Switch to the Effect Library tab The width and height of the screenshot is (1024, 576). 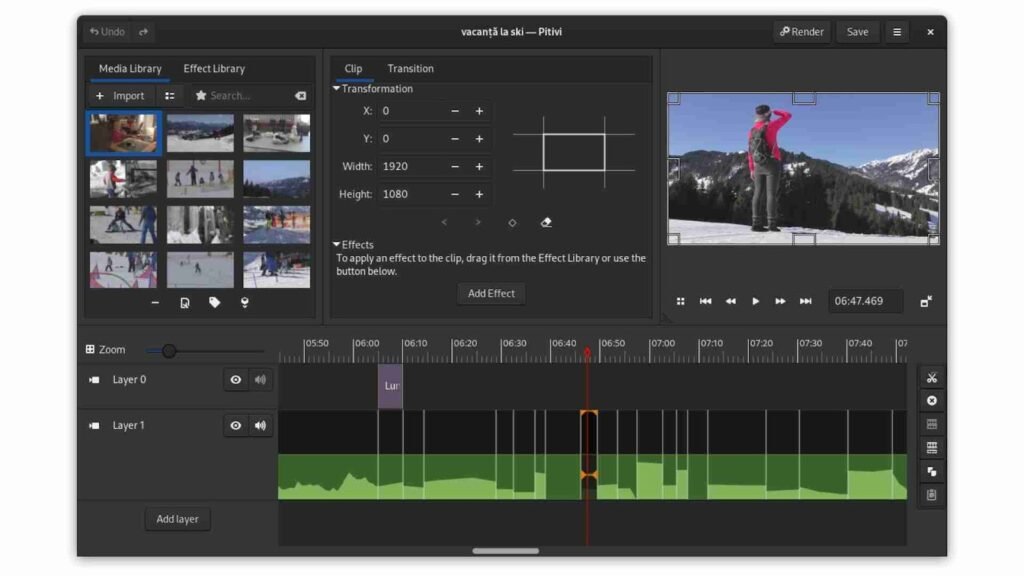point(214,69)
